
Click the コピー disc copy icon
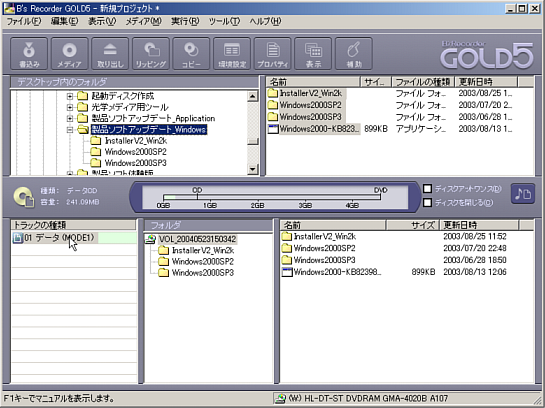pyautogui.click(x=192, y=54)
